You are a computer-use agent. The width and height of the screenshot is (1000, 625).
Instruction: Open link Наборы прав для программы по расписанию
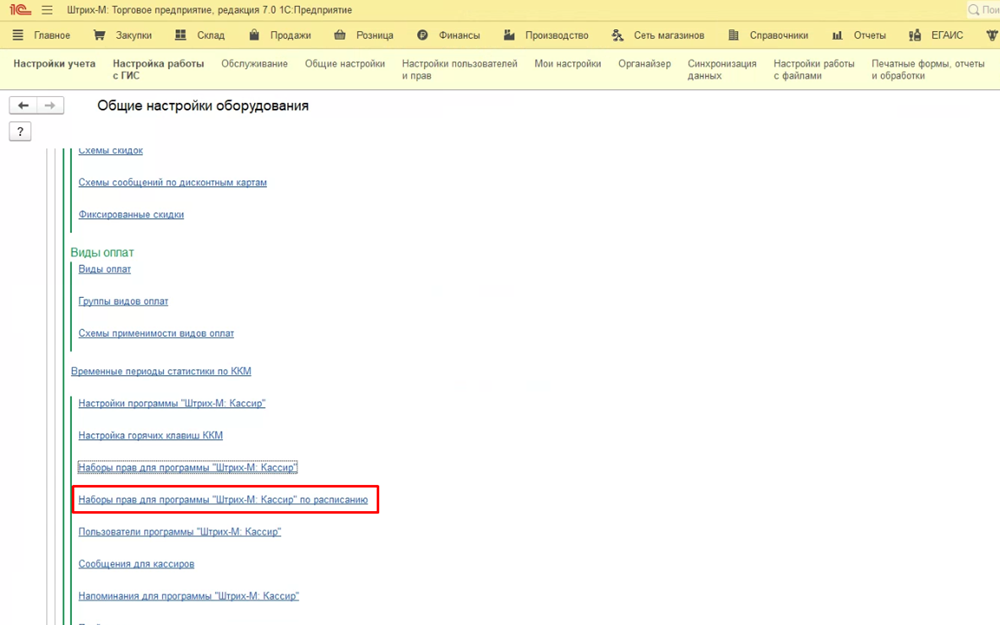pos(223,500)
